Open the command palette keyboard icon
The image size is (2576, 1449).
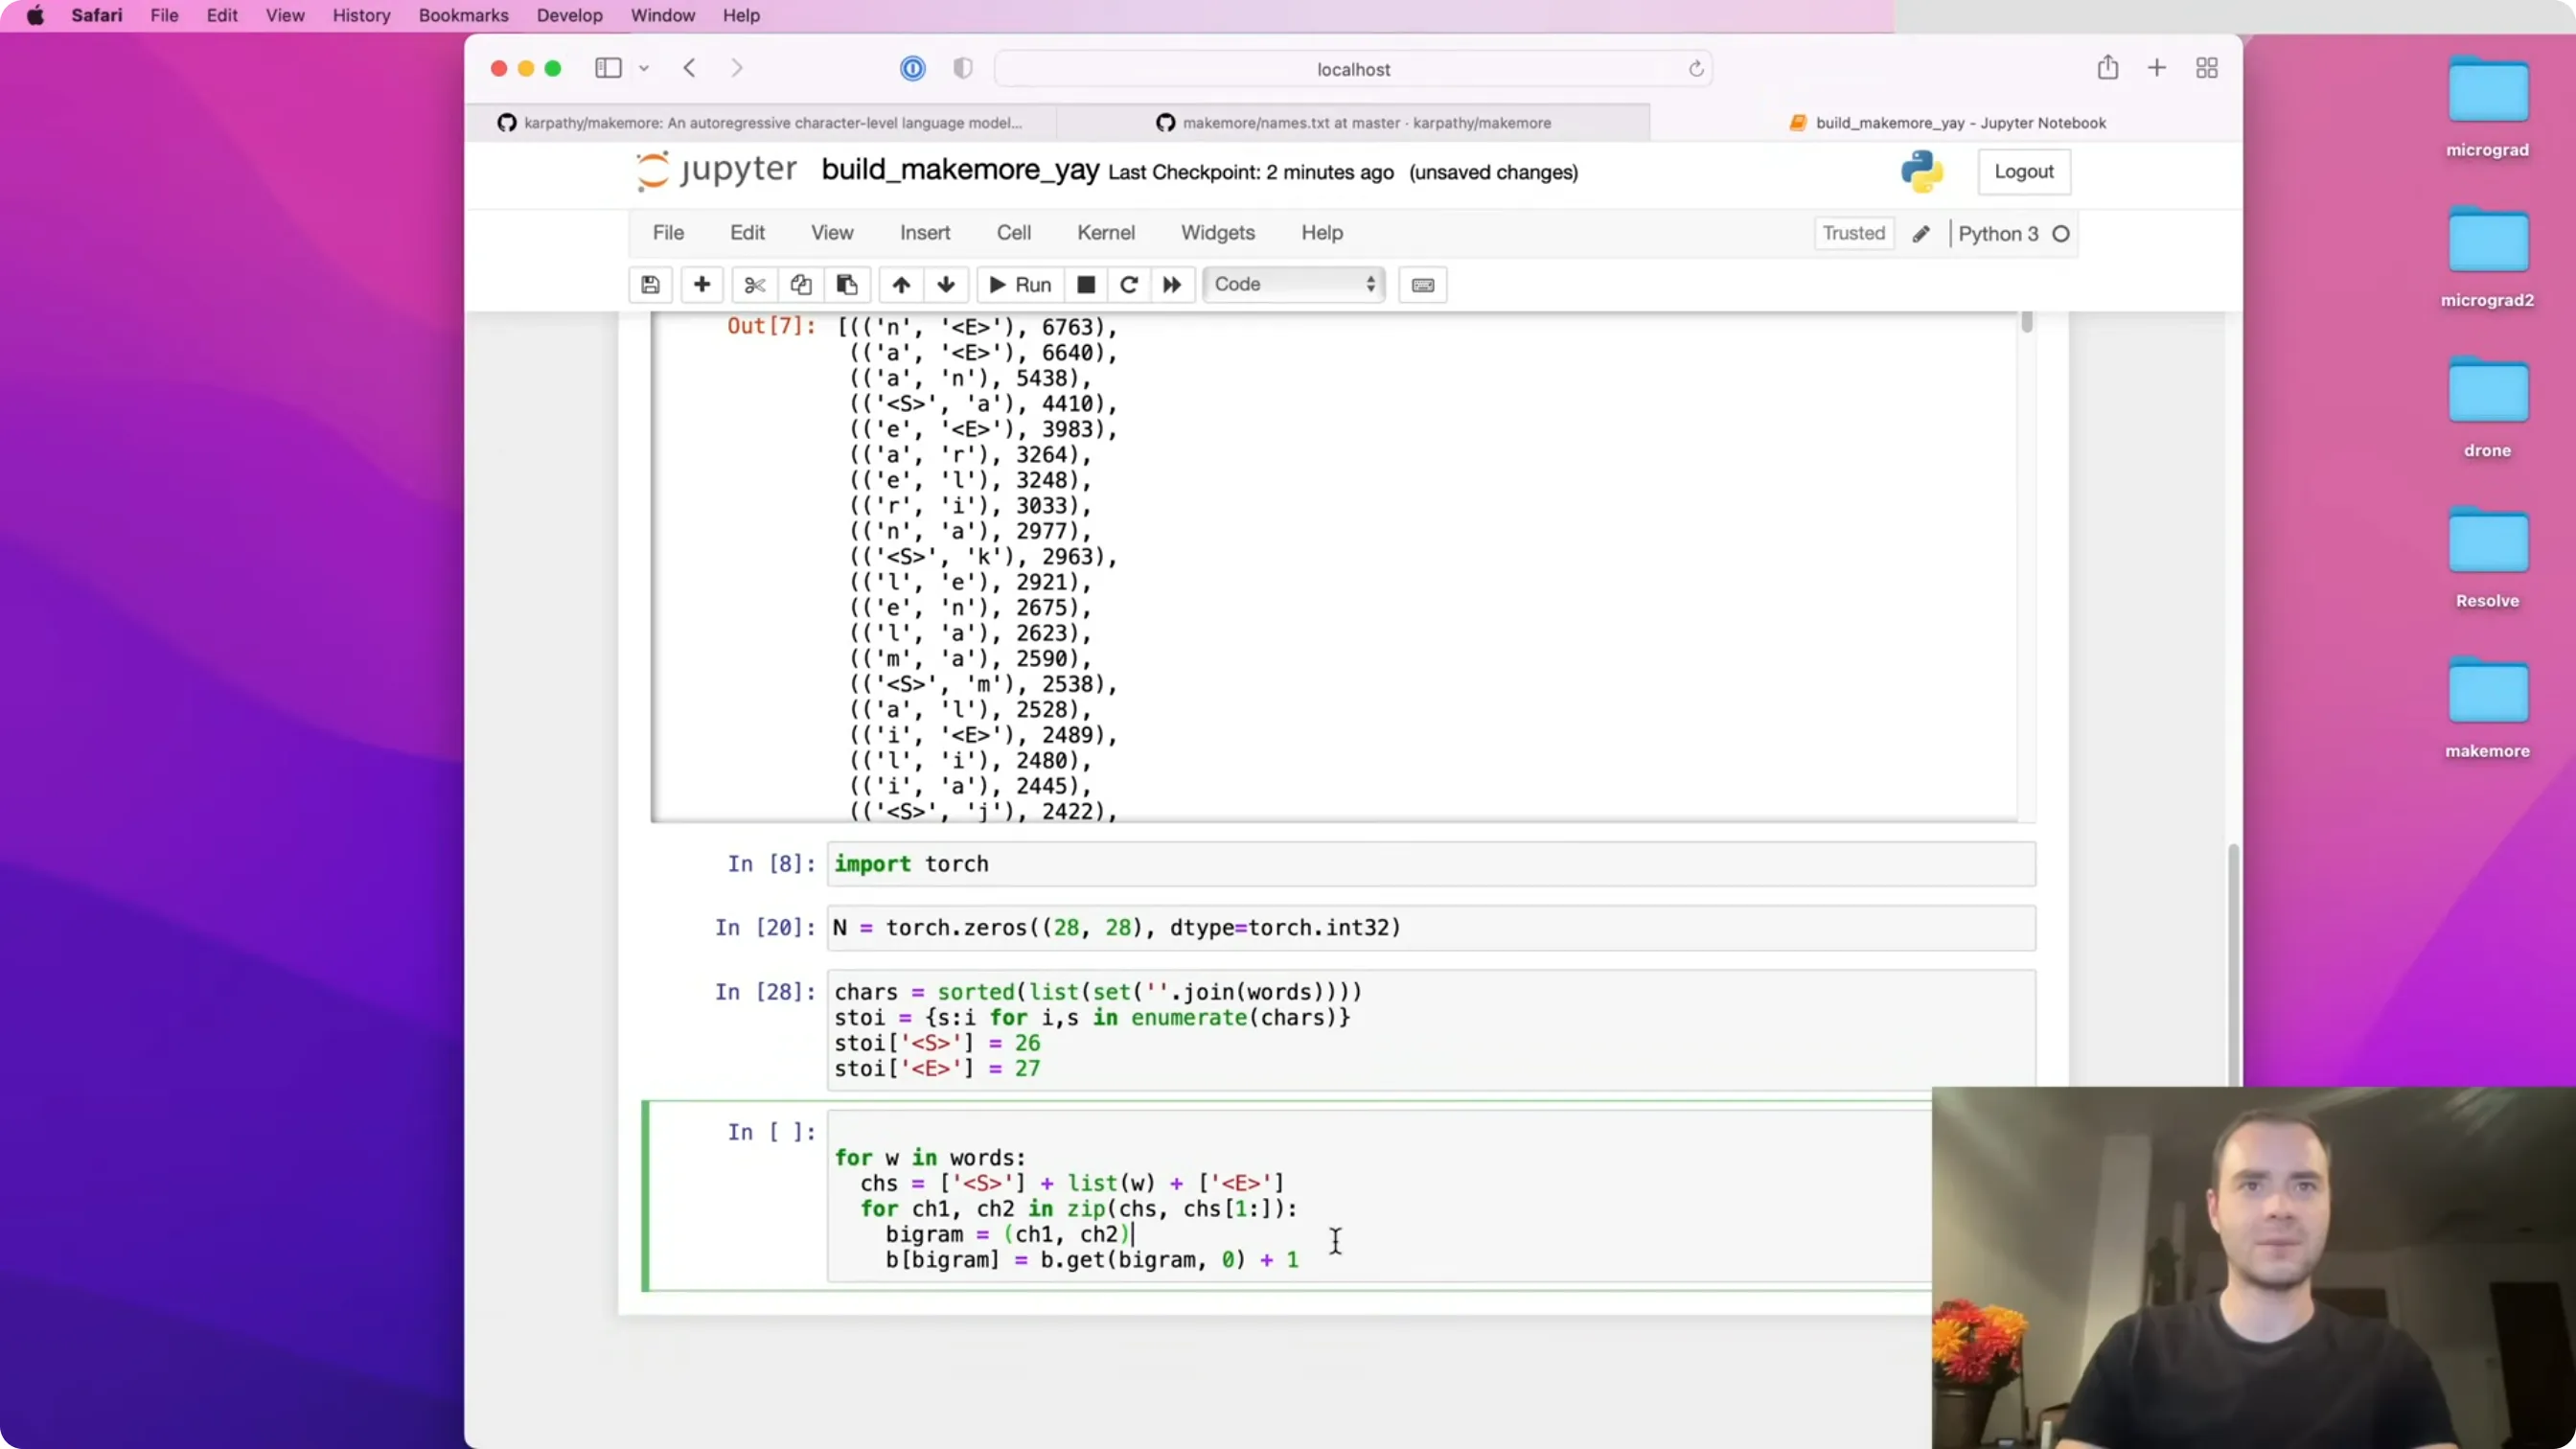1423,285
